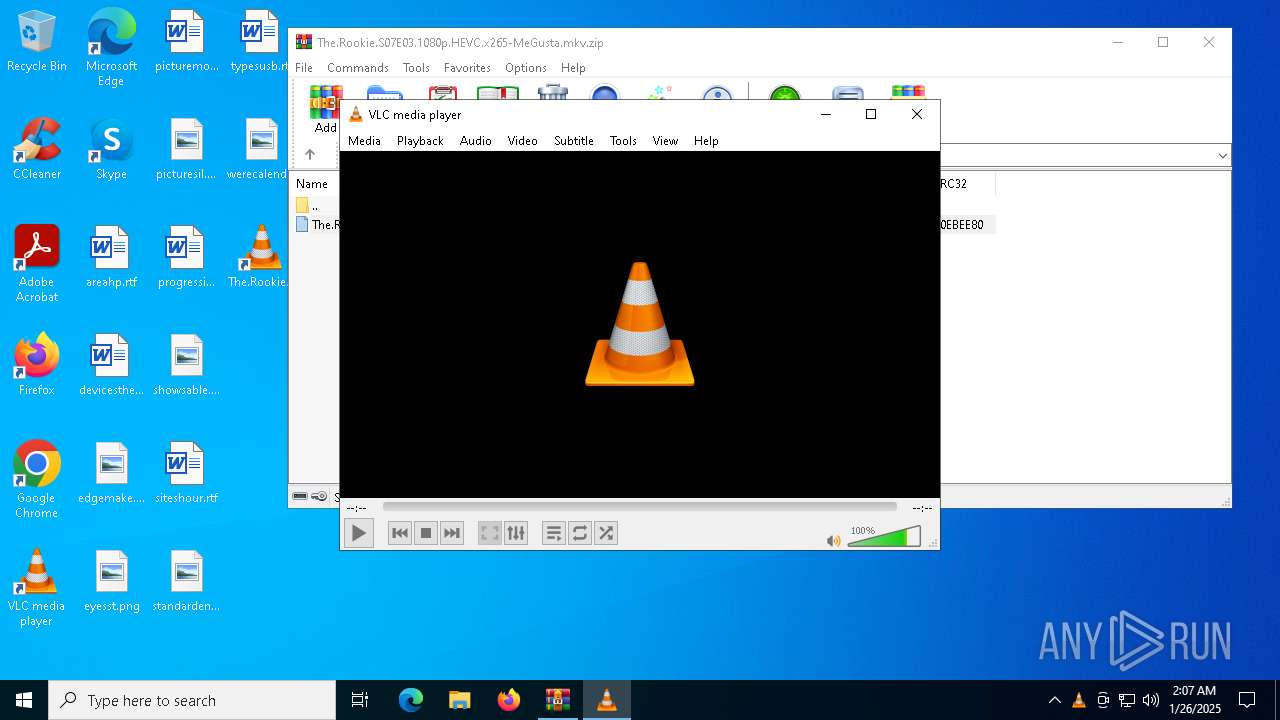Open the notification center

point(1247,700)
